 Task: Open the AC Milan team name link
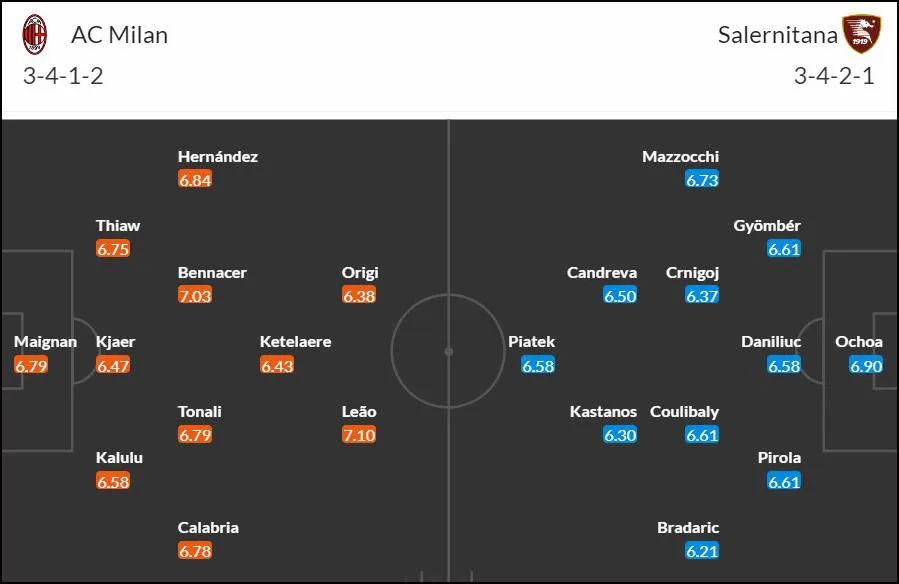pyautogui.click(x=119, y=35)
